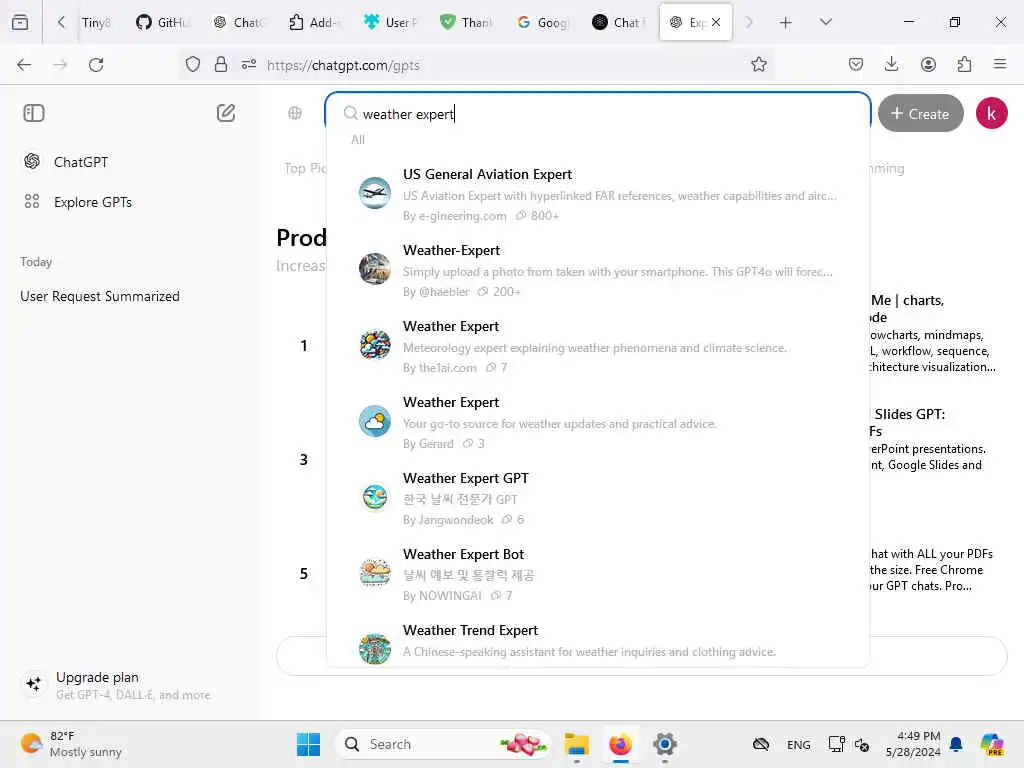Click the 'All' filter label in search results
This screenshot has height=768, width=1024.
(x=358, y=140)
